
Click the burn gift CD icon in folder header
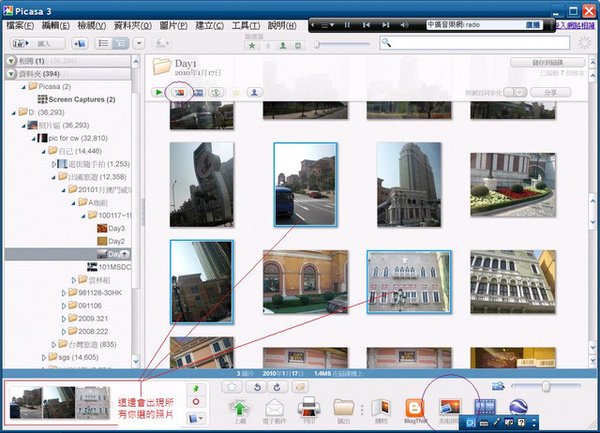point(216,92)
